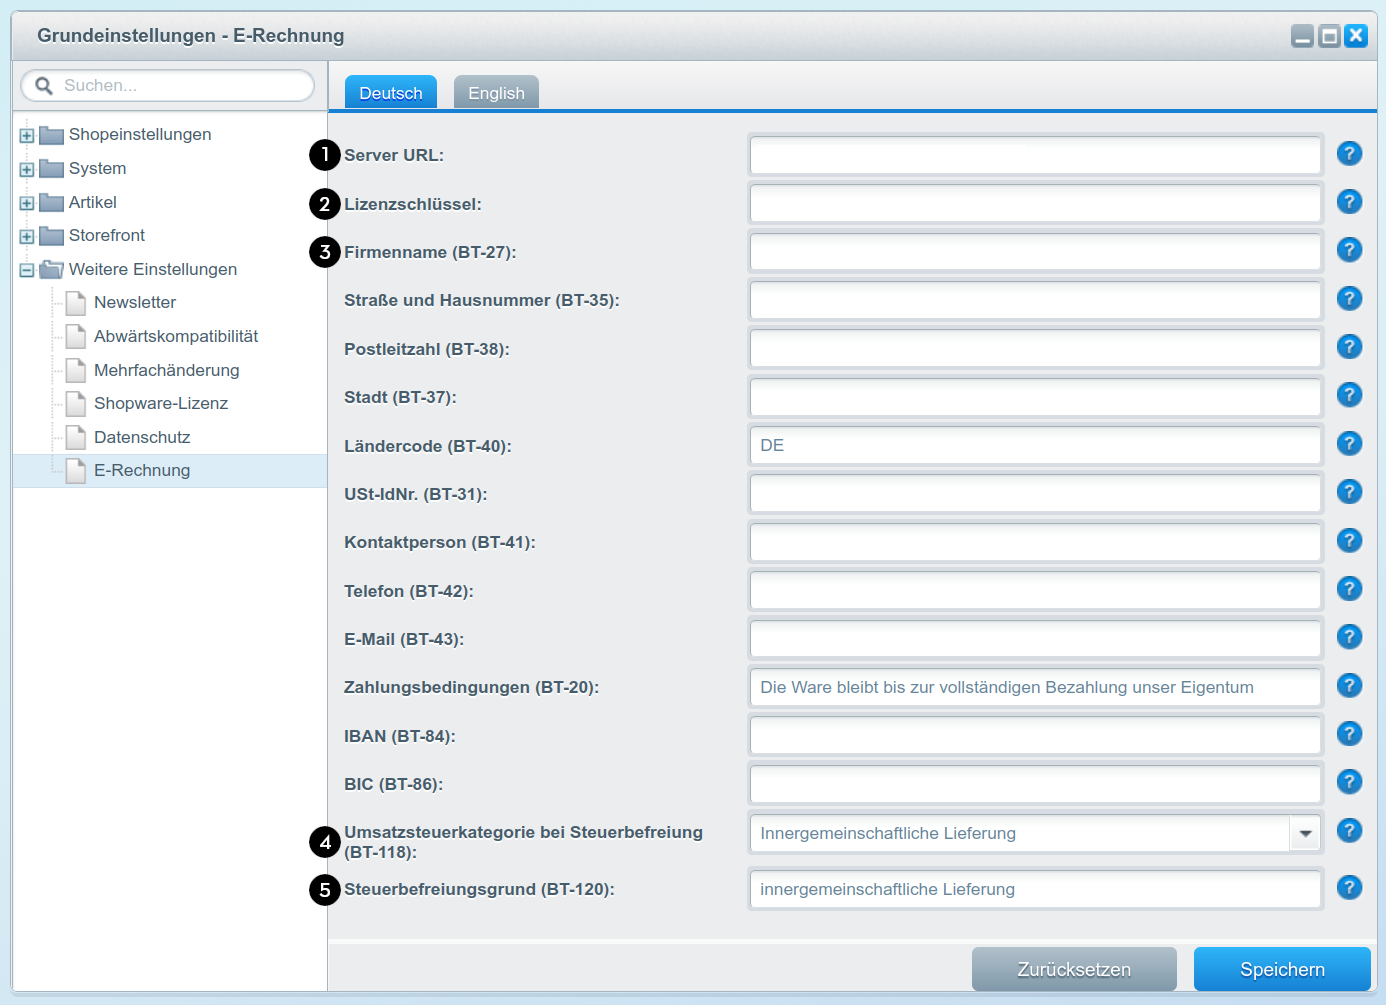Screen dimensions: 1386x1005
Task: Select the Datenschutz settings entry
Action: pos(143,436)
